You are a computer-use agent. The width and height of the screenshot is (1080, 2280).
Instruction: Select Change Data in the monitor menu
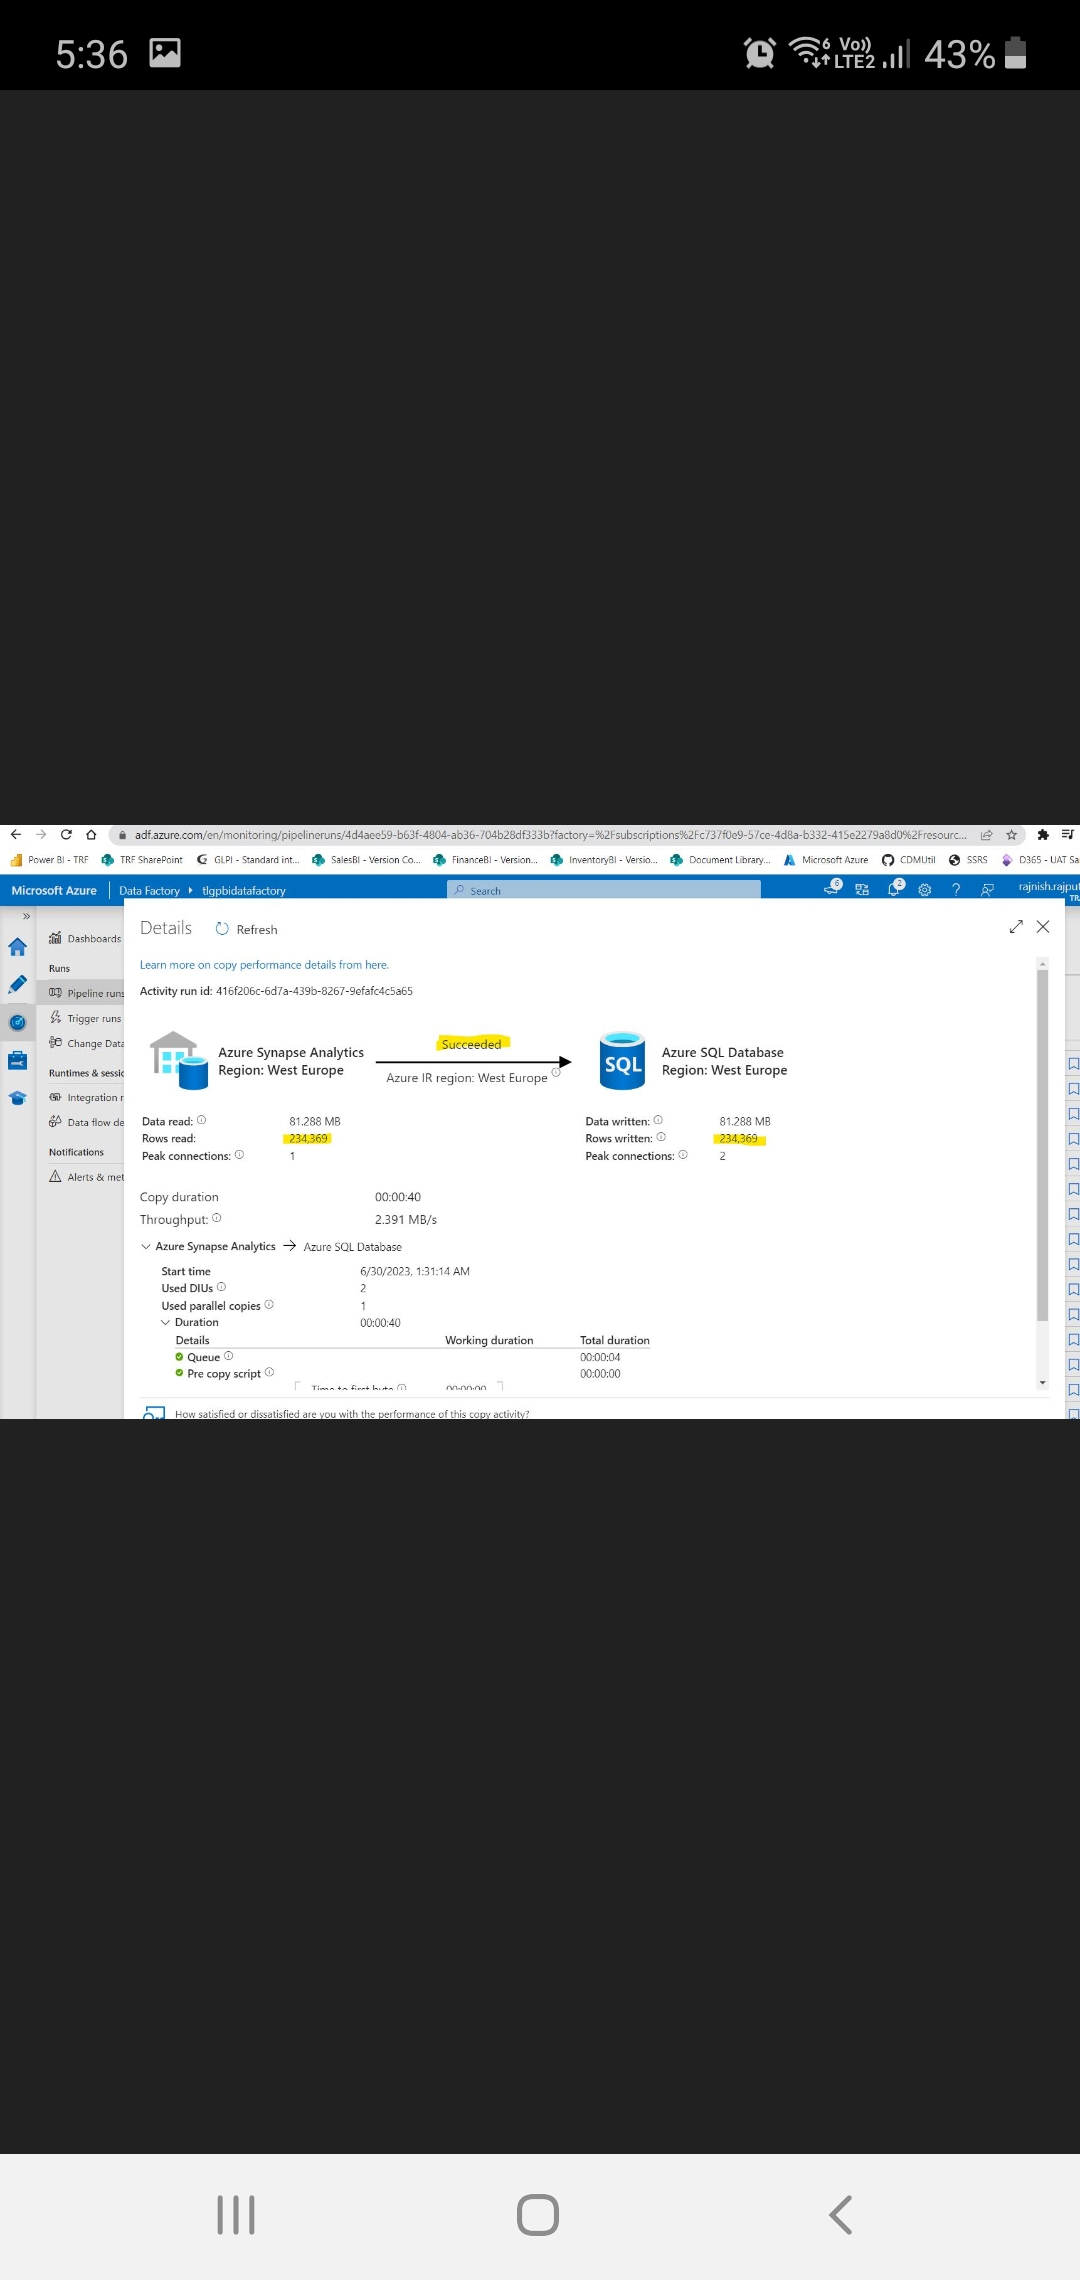coord(86,1043)
